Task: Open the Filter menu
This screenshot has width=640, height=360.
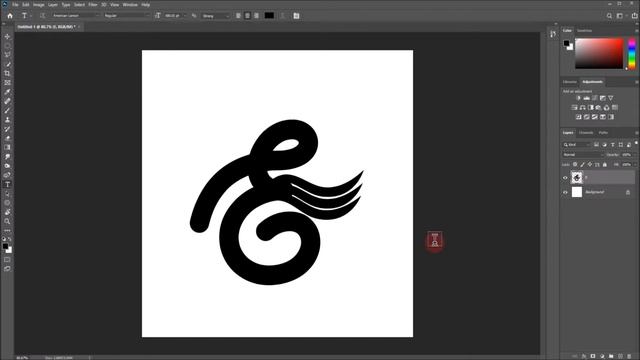Action: click(x=93, y=5)
